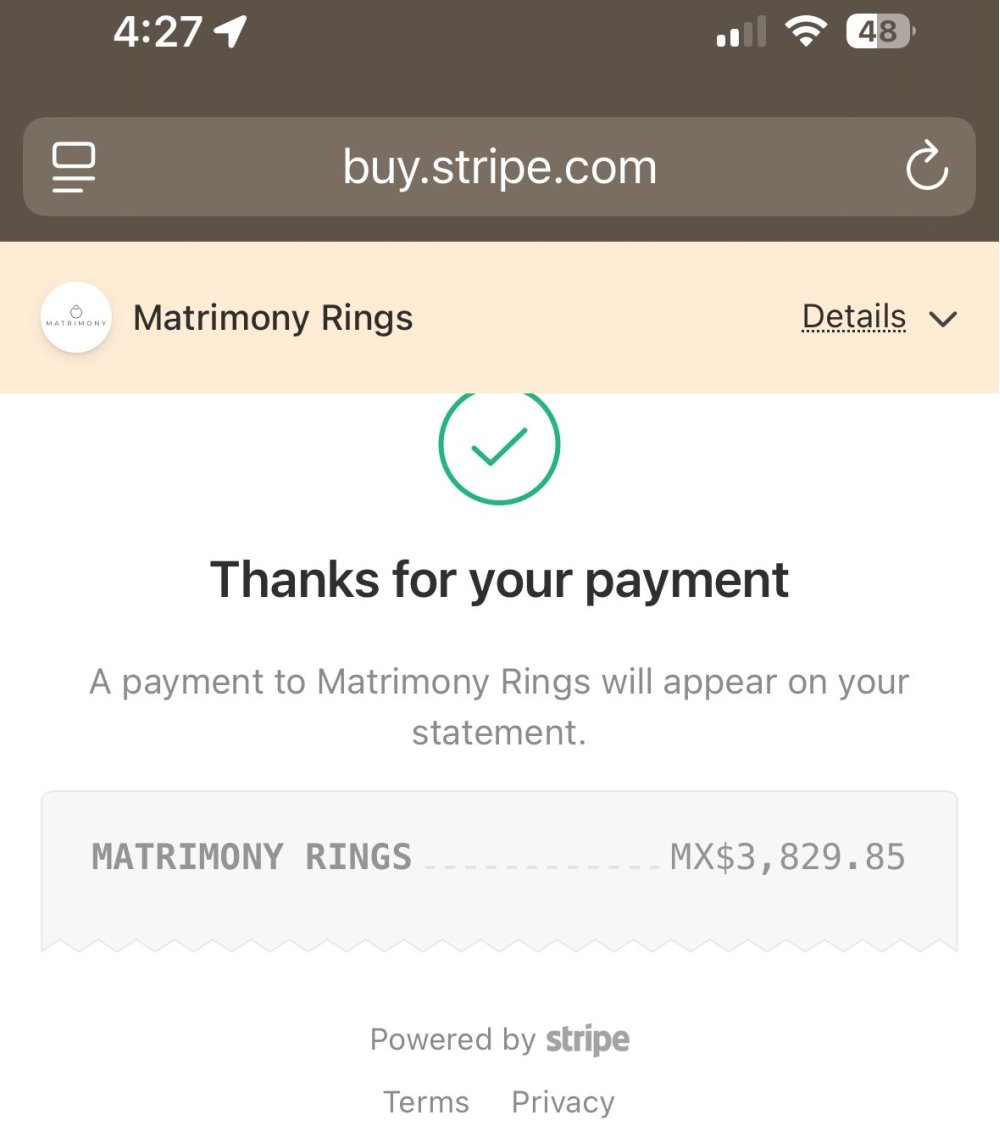Tap the buy.stripe.com address field
This screenshot has width=1000, height=1143.
pos(499,167)
